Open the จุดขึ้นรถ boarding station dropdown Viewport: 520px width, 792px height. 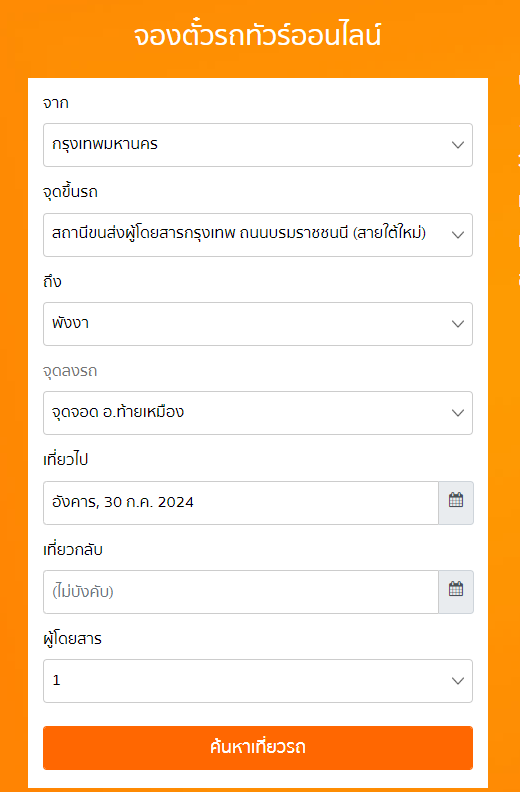pos(258,235)
